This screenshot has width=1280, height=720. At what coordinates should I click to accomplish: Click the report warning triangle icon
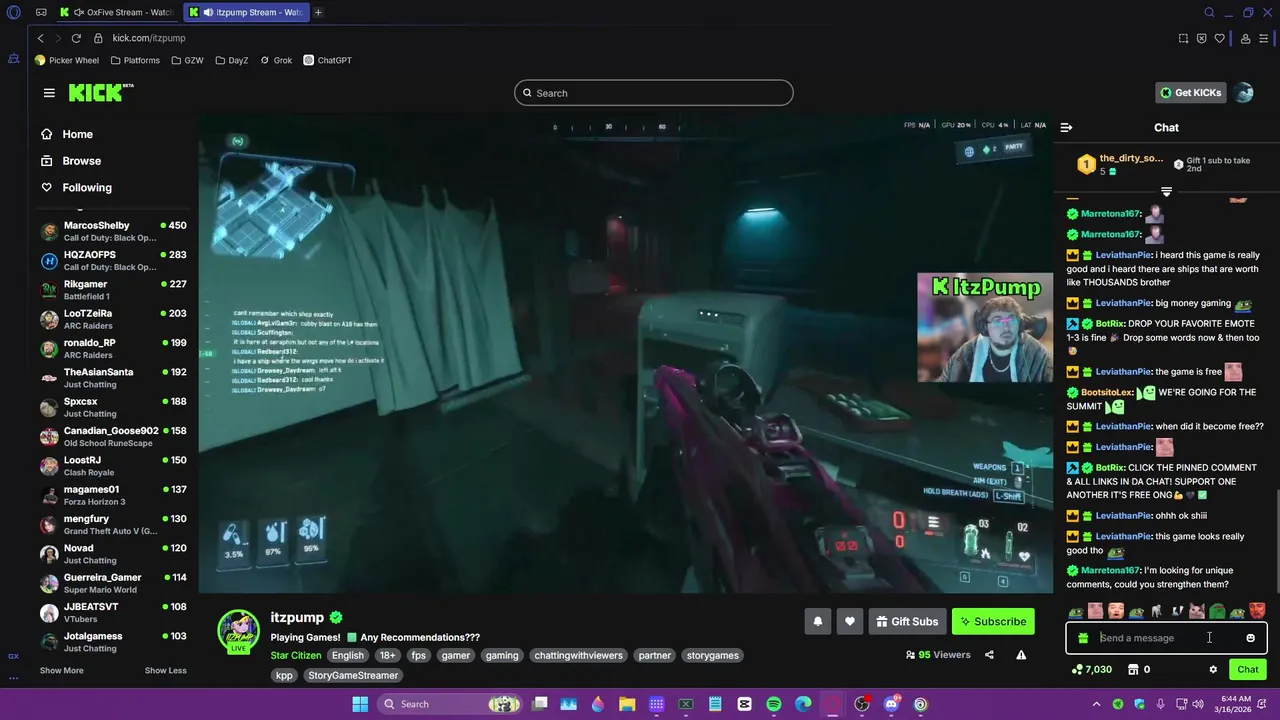(1021, 655)
